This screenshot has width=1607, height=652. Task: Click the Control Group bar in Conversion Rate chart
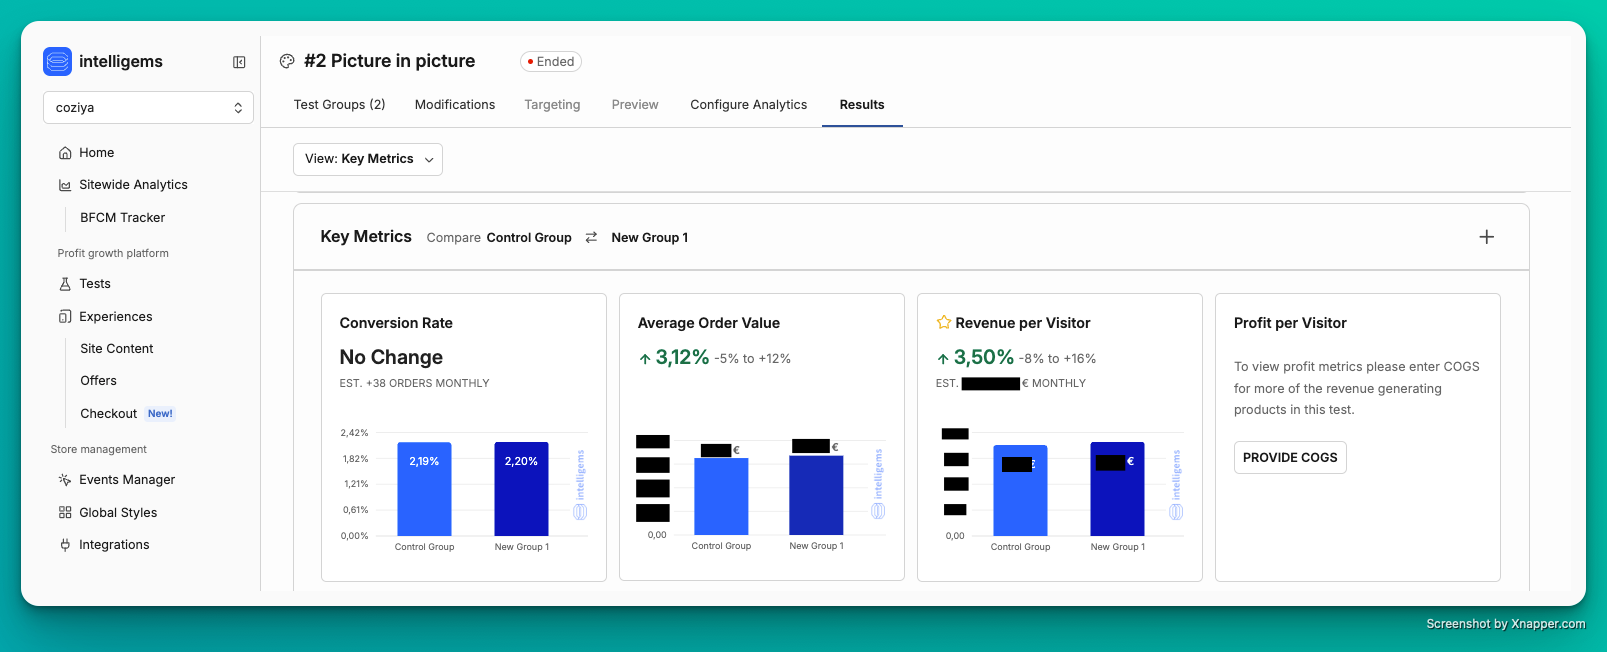click(x=424, y=489)
